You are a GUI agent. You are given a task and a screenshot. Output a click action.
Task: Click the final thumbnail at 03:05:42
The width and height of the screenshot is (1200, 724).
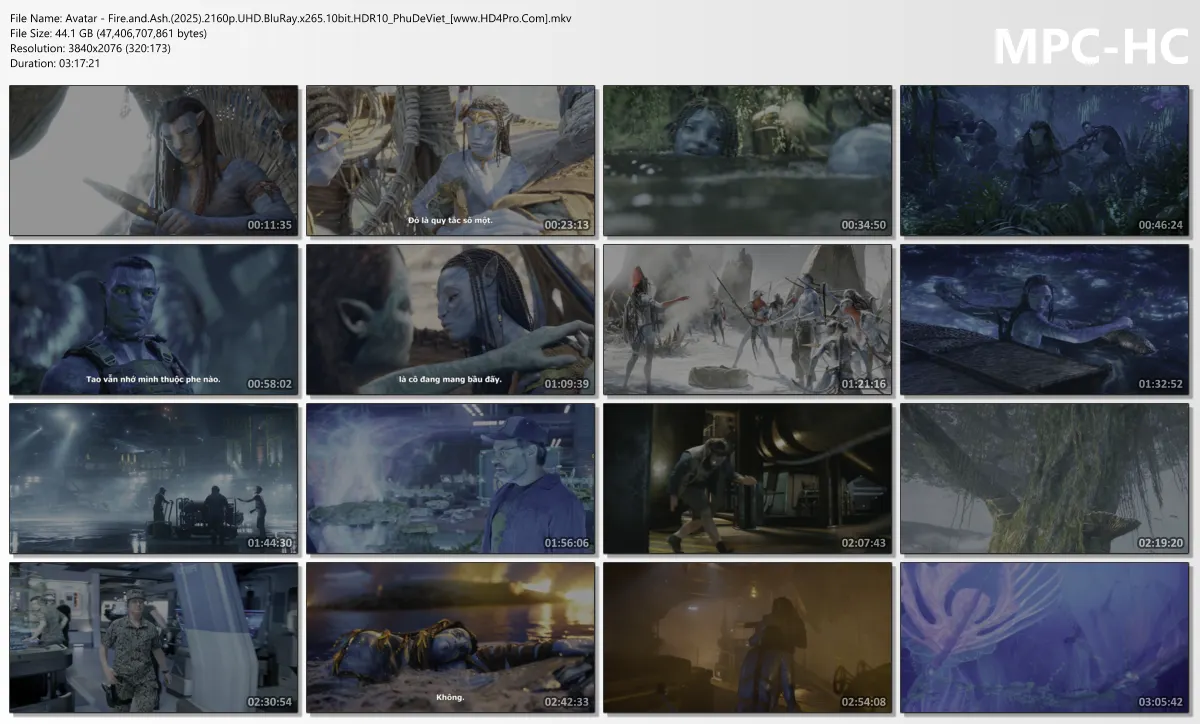click(x=1045, y=637)
